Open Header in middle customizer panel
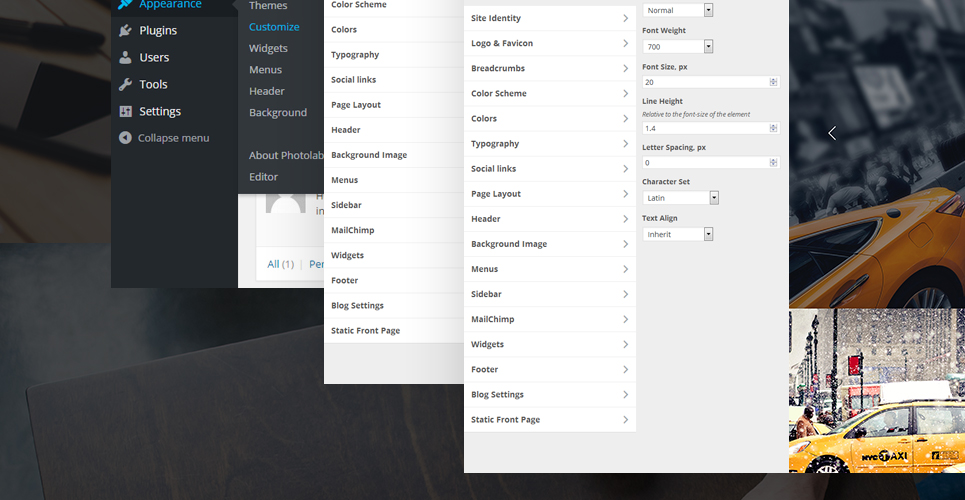The width and height of the screenshot is (965, 500). [394, 130]
